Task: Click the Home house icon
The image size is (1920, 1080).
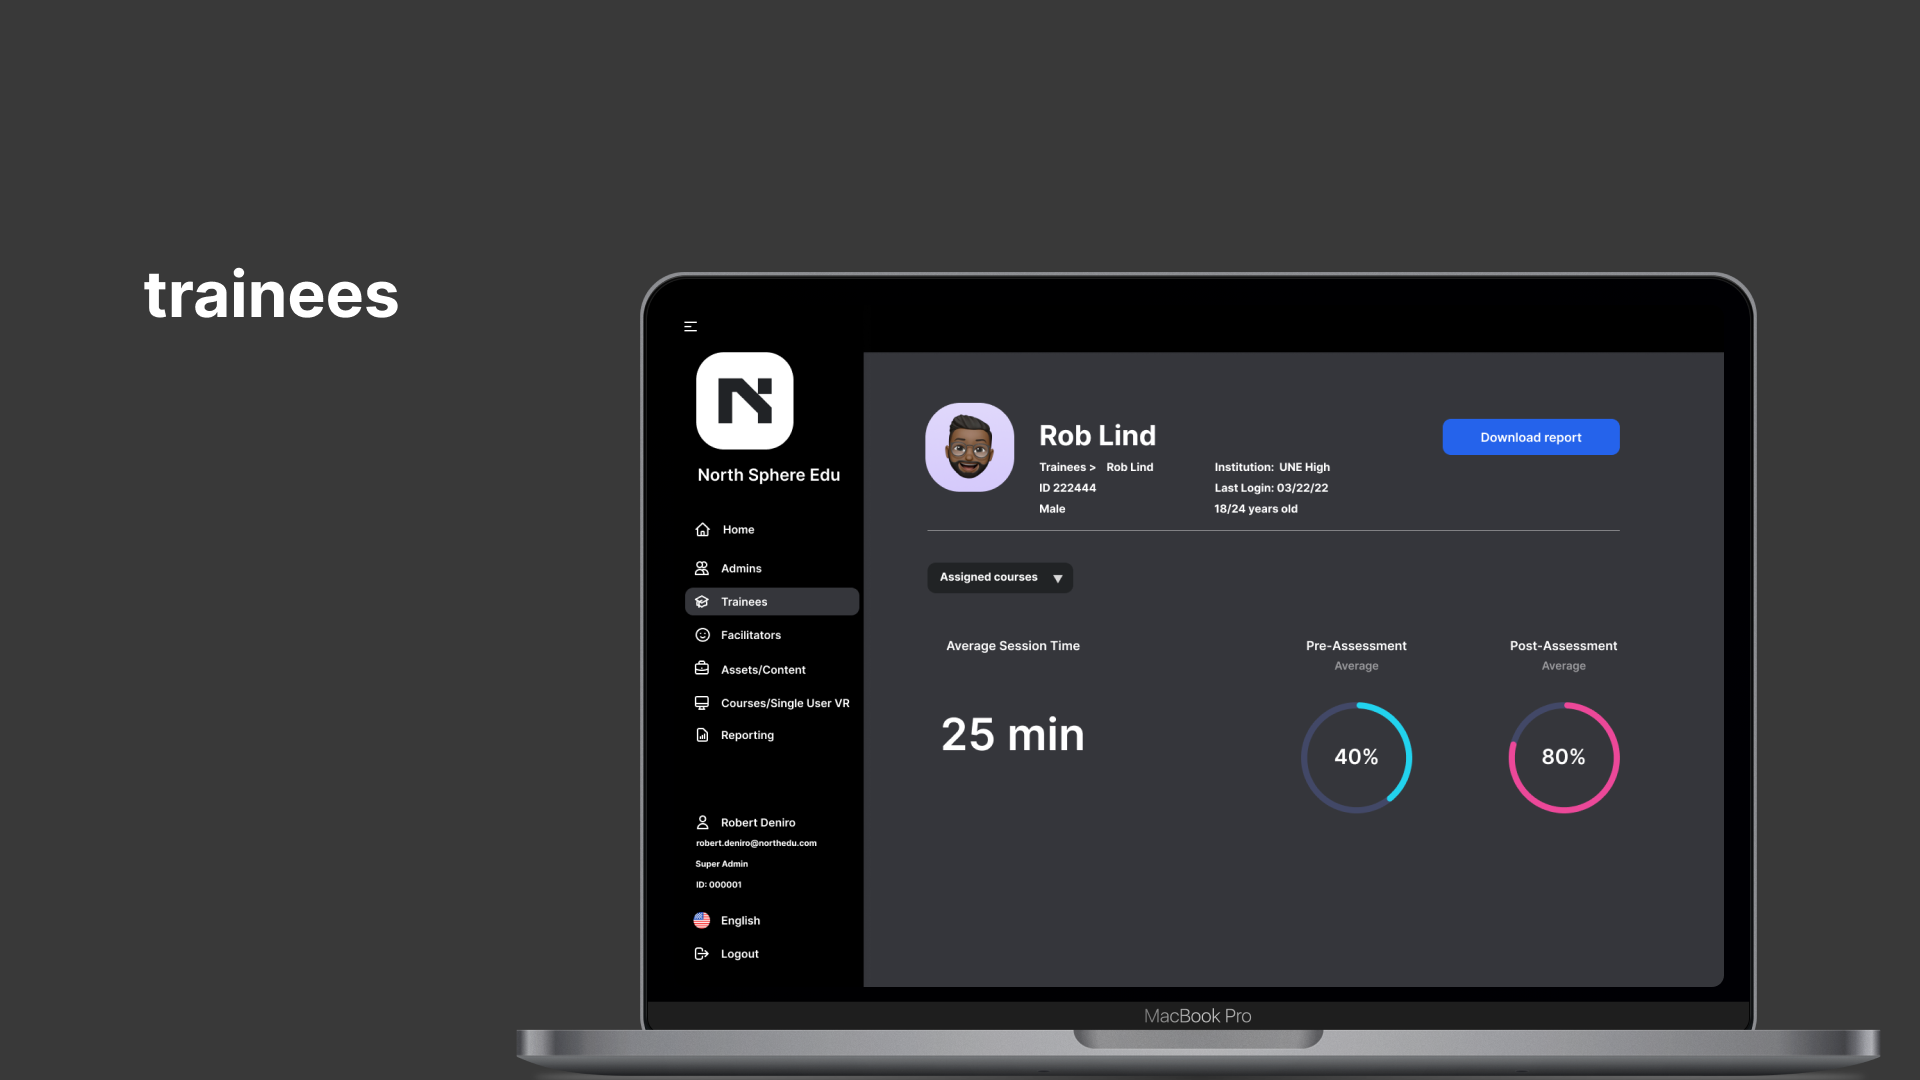Action: (702, 529)
